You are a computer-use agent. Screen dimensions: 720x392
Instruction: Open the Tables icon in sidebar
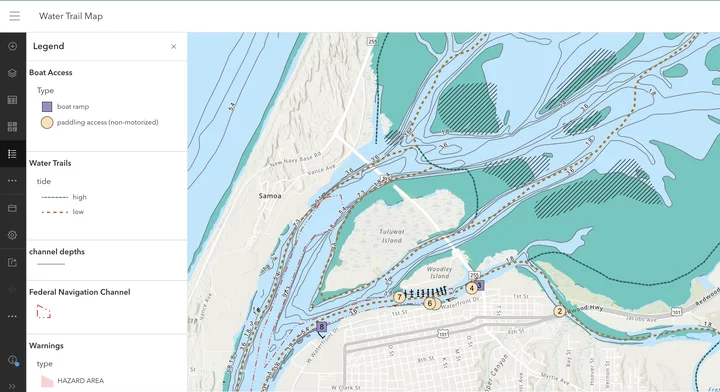click(12, 100)
